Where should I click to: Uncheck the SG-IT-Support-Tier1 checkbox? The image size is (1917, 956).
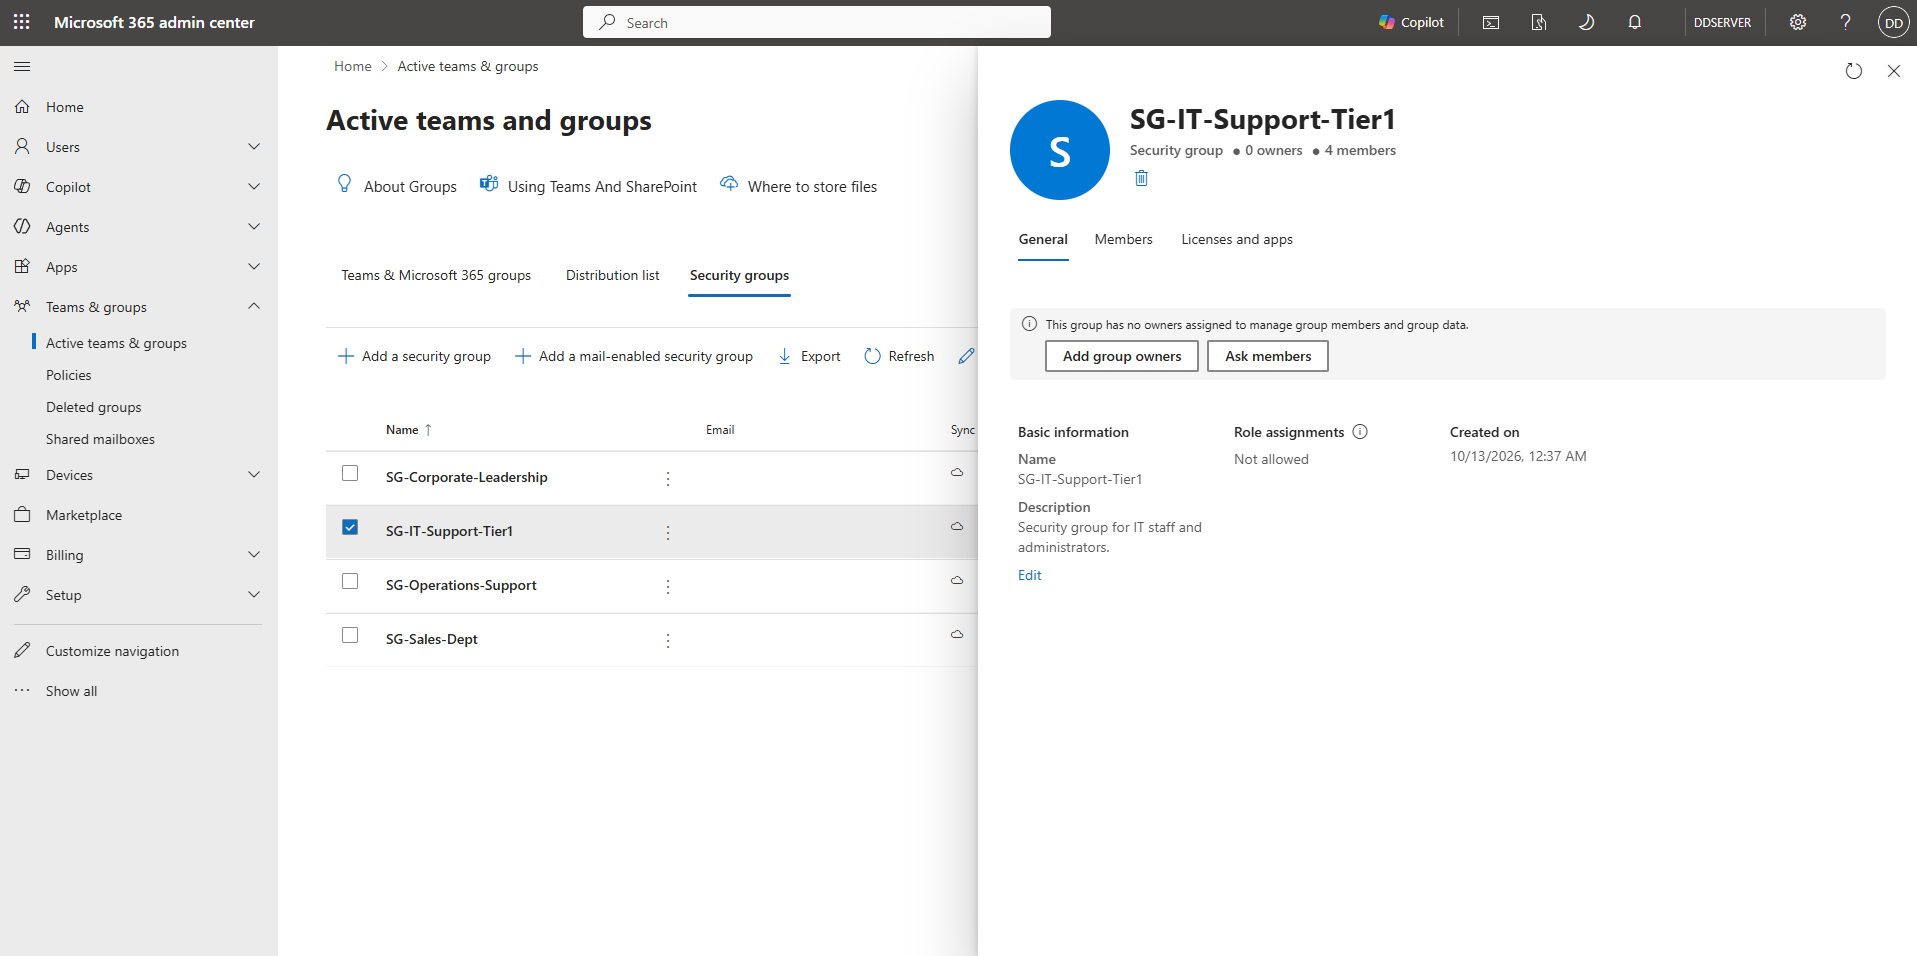350,527
